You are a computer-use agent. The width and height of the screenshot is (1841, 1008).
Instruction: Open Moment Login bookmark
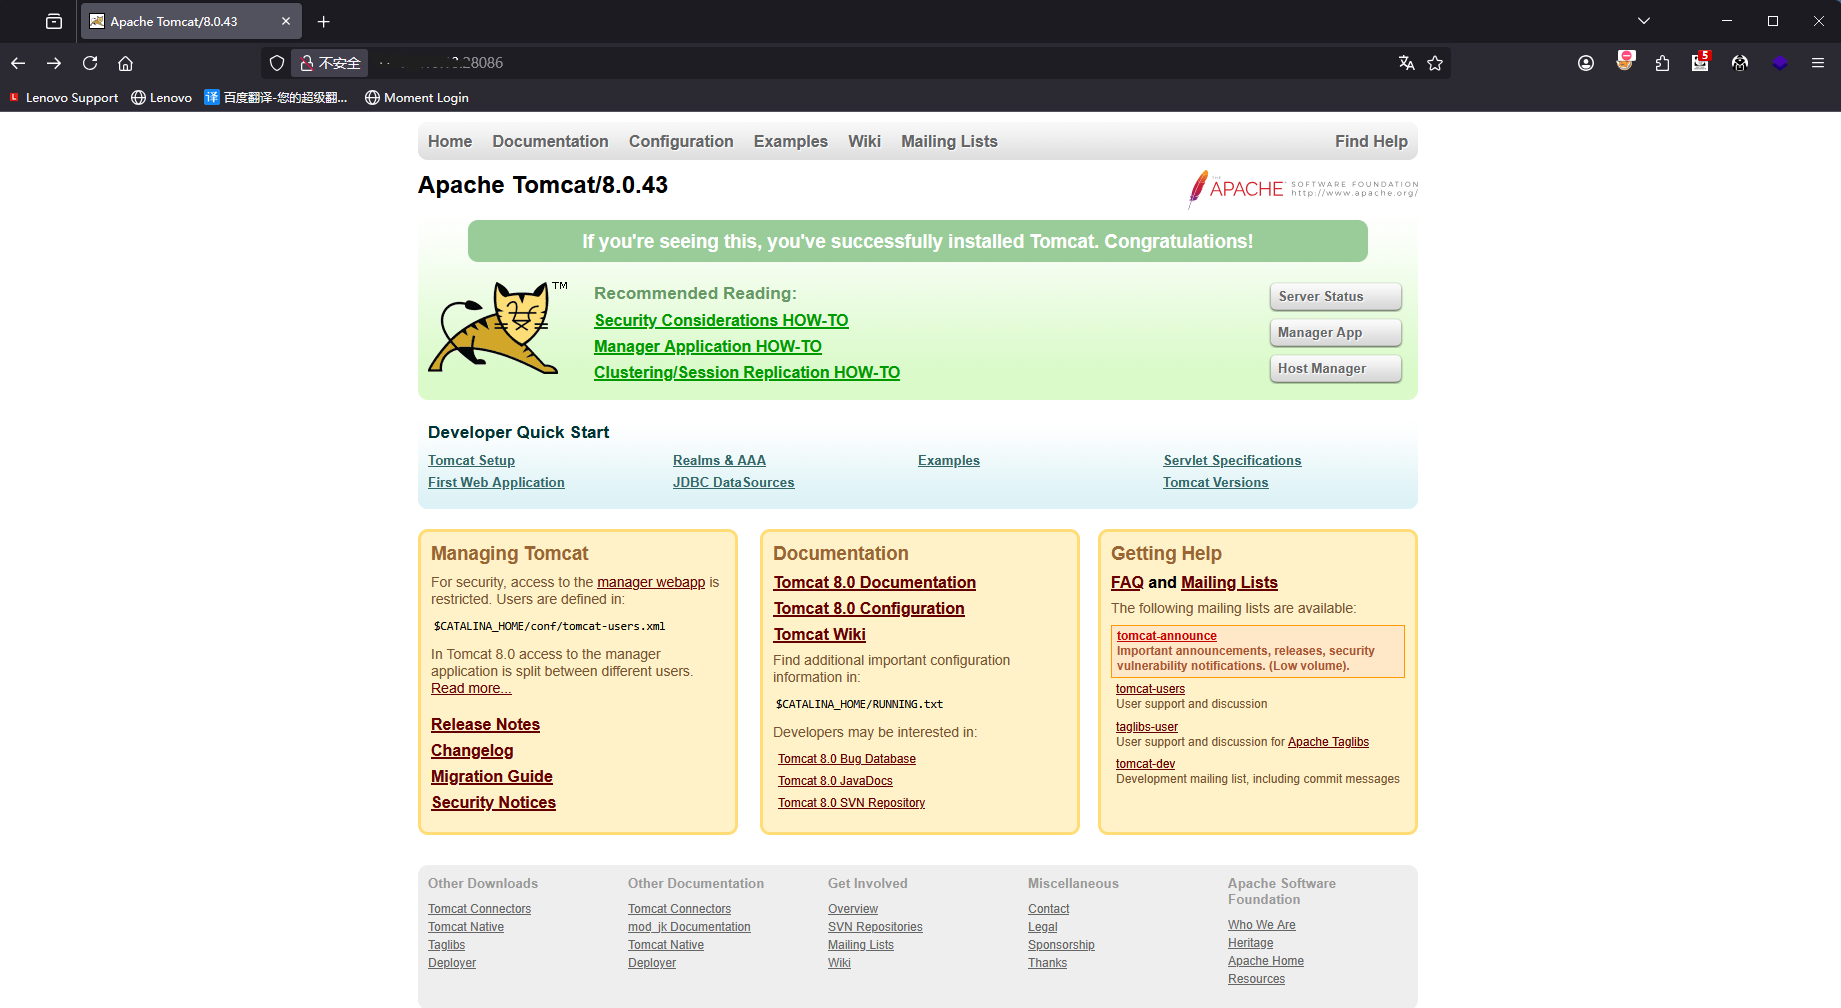[x=417, y=97]
